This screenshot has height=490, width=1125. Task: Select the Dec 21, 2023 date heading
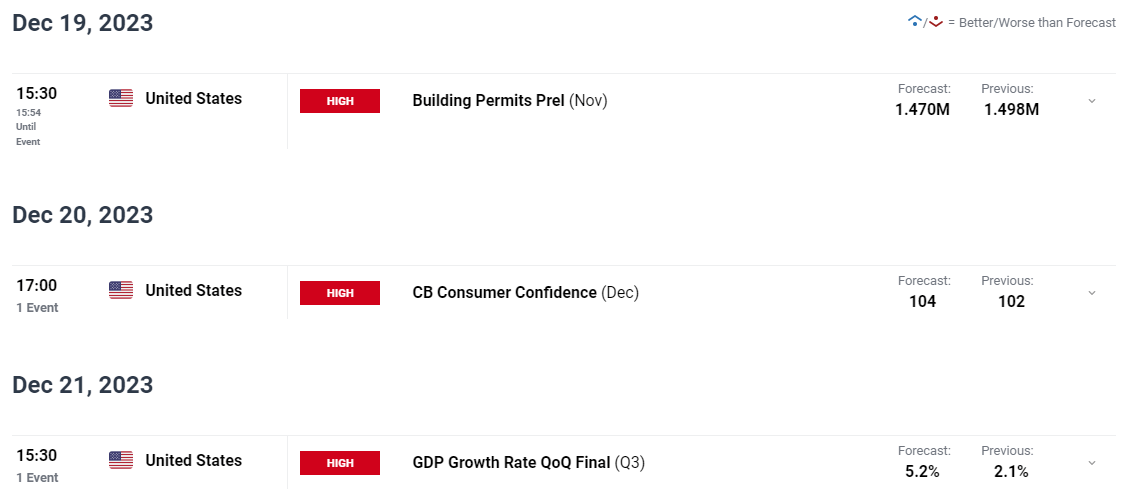point(83,385)
